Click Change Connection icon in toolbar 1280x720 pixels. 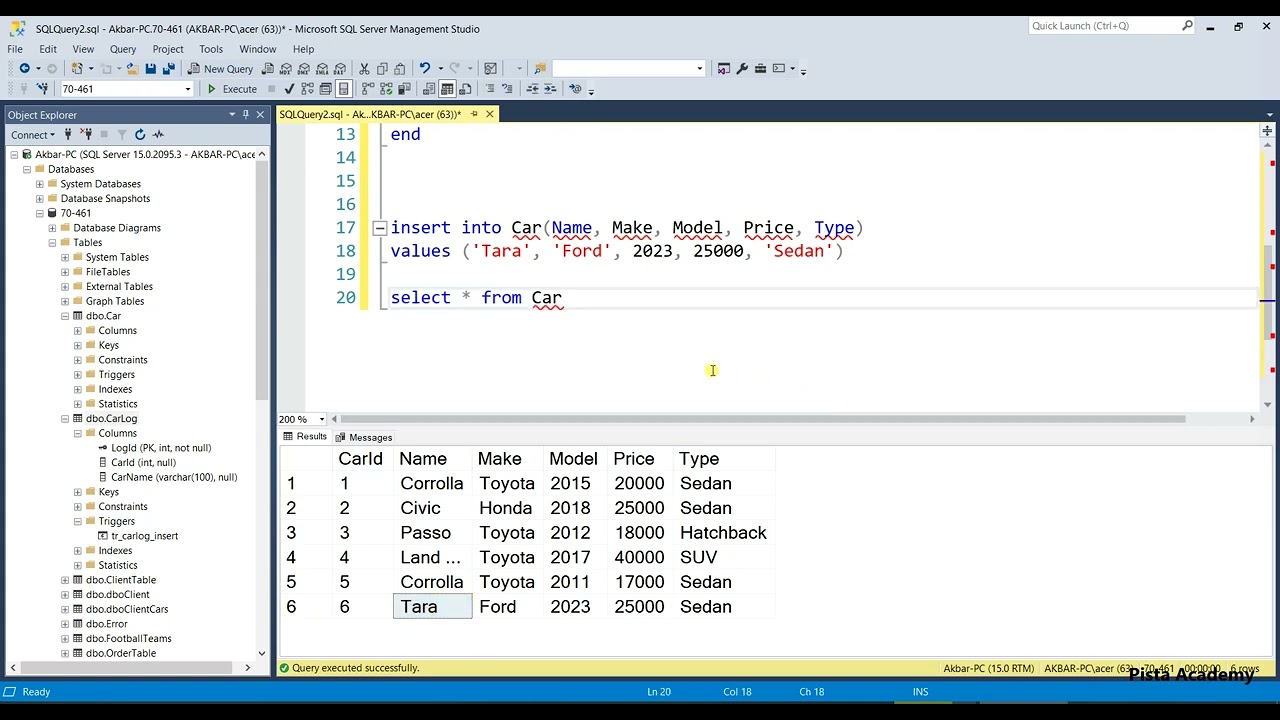click(42, 89)
